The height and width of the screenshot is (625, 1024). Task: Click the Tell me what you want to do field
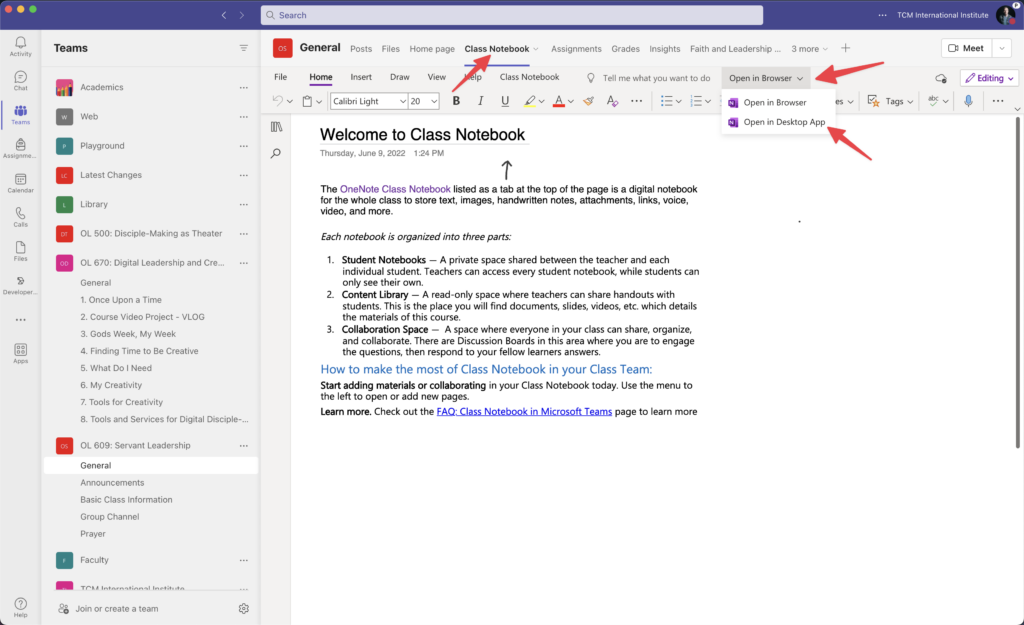tap(656, 78)
